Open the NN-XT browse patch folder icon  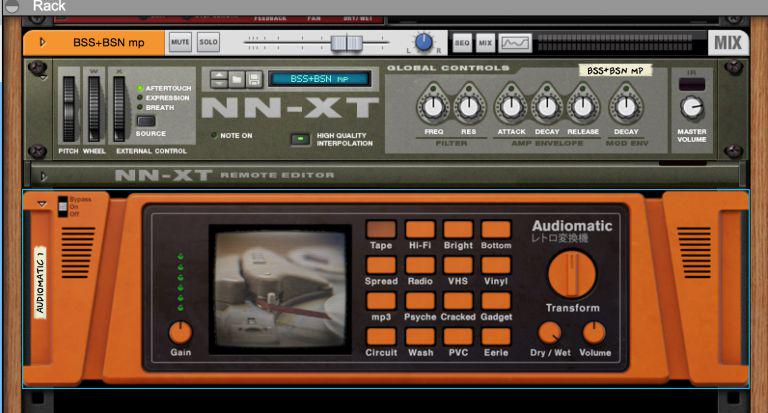click(237, 79)
